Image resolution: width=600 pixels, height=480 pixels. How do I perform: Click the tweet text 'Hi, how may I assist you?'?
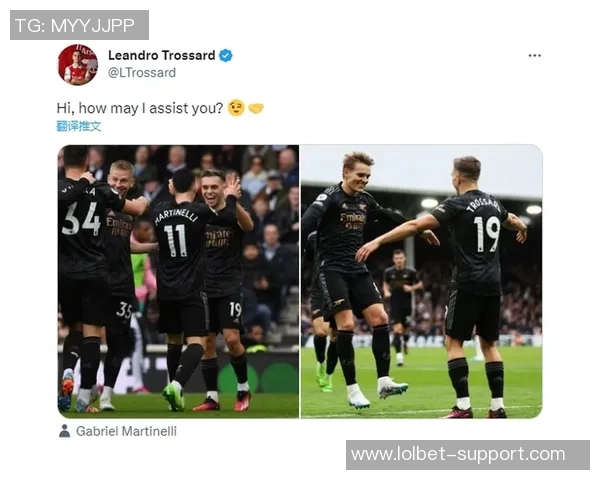click(140, 108)
